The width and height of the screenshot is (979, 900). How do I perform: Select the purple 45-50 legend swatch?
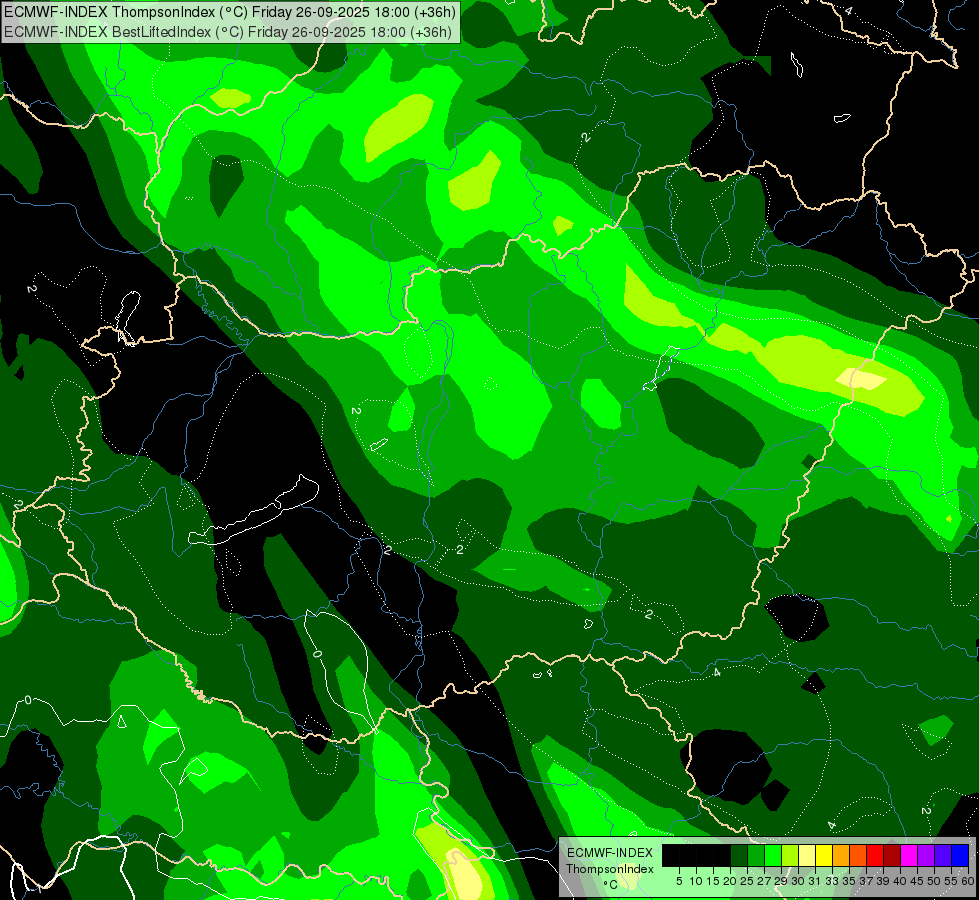(x=926, y=855)
